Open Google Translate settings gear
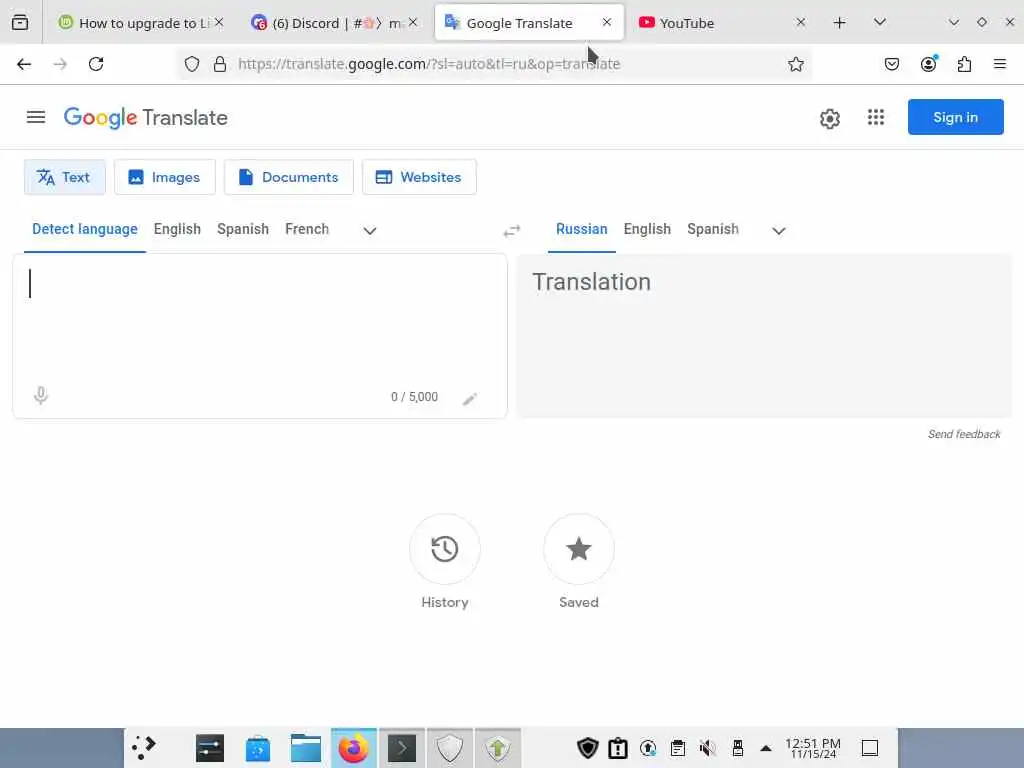Image resolution: width=1024 pixels, height=768 pixels. point(829,118)
